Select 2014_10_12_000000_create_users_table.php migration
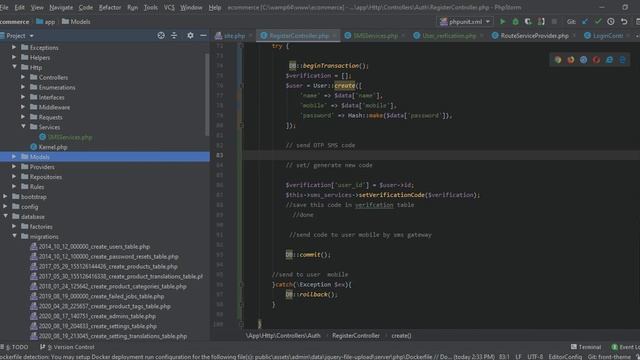 [x=90, y=247]
